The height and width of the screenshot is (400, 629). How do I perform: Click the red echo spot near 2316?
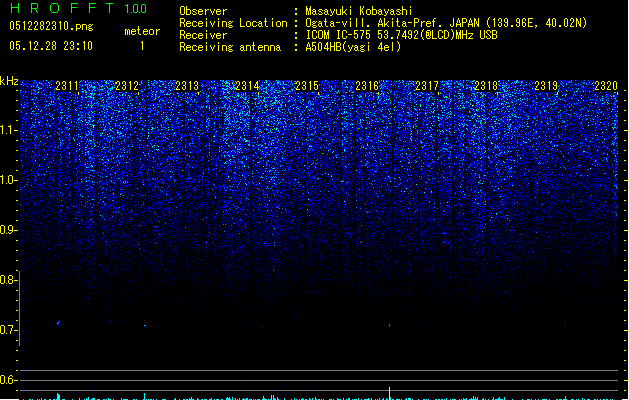[389, 325]
